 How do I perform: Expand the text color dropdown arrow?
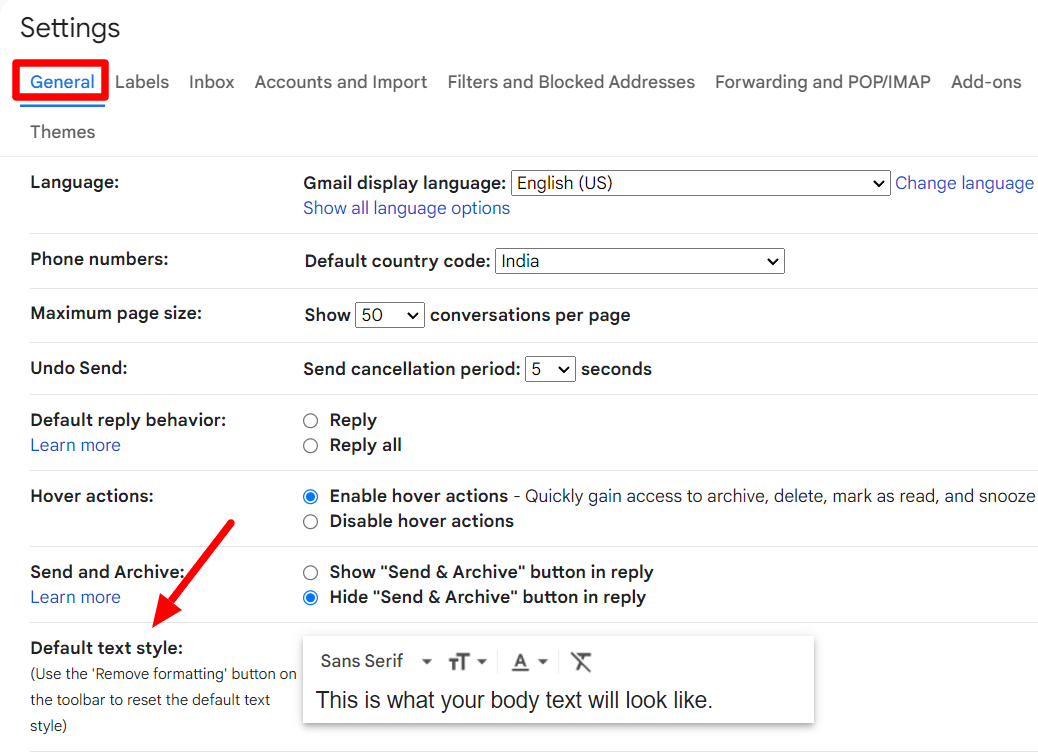click(543, 662)
